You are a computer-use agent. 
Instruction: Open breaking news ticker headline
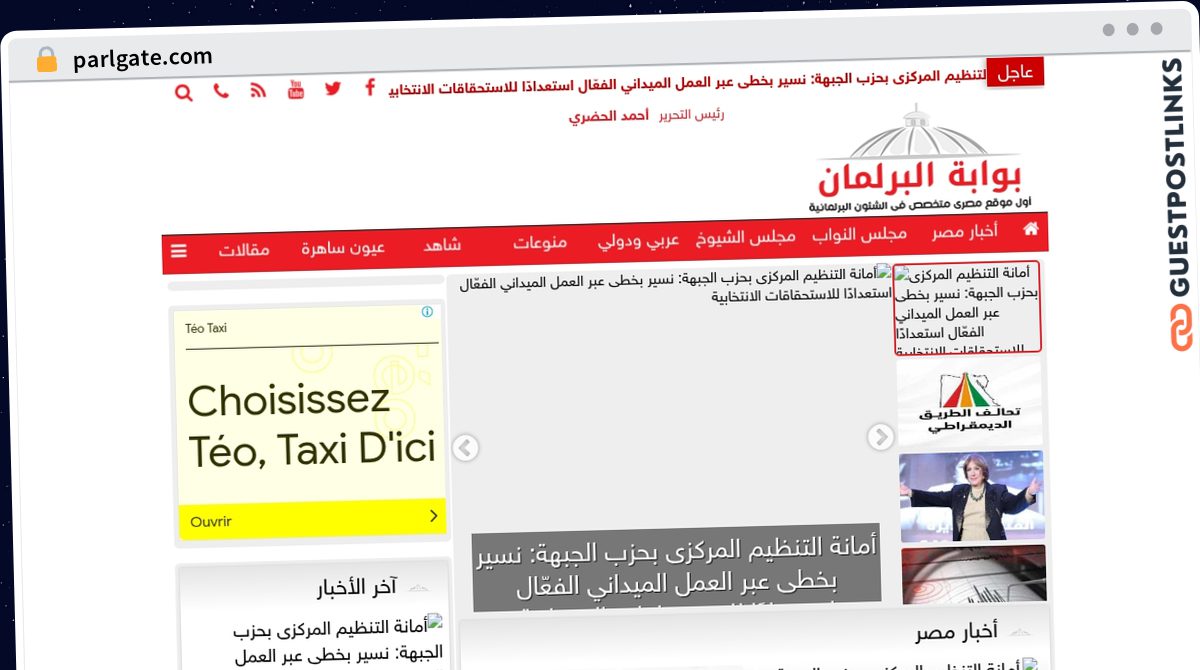(x=687, y=83)
